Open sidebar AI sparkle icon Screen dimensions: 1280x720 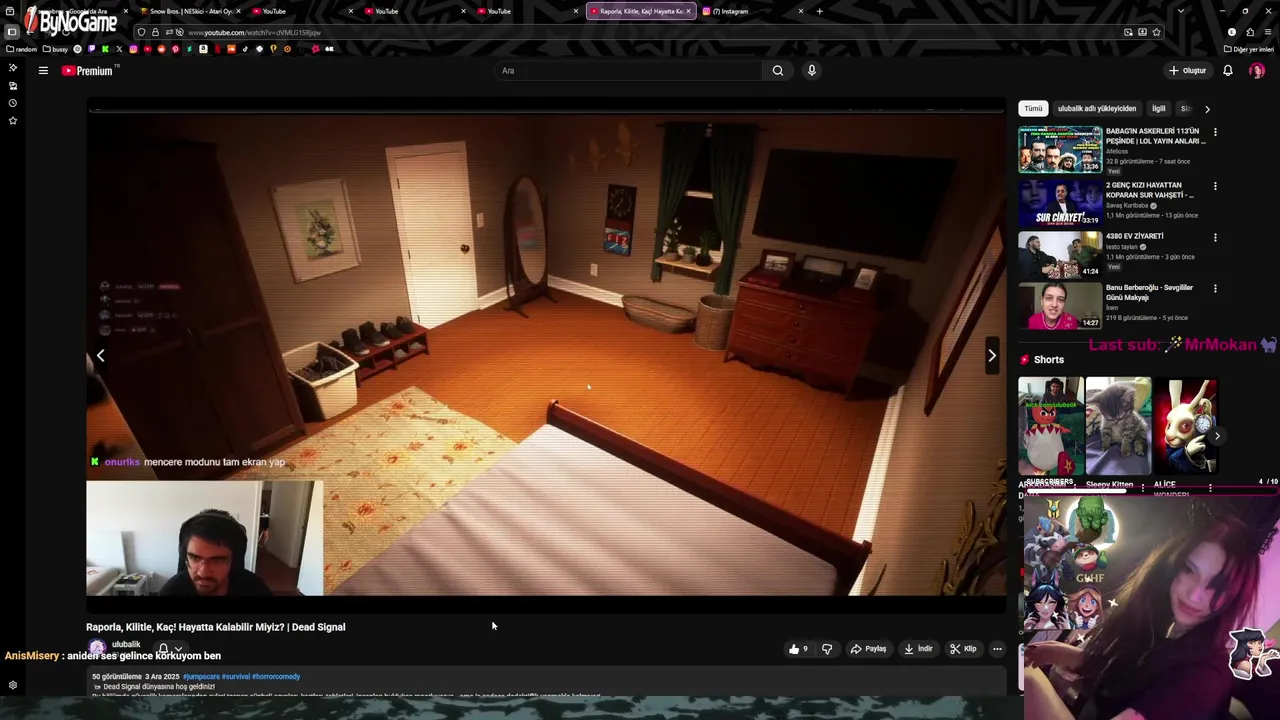tap(13, 67)
